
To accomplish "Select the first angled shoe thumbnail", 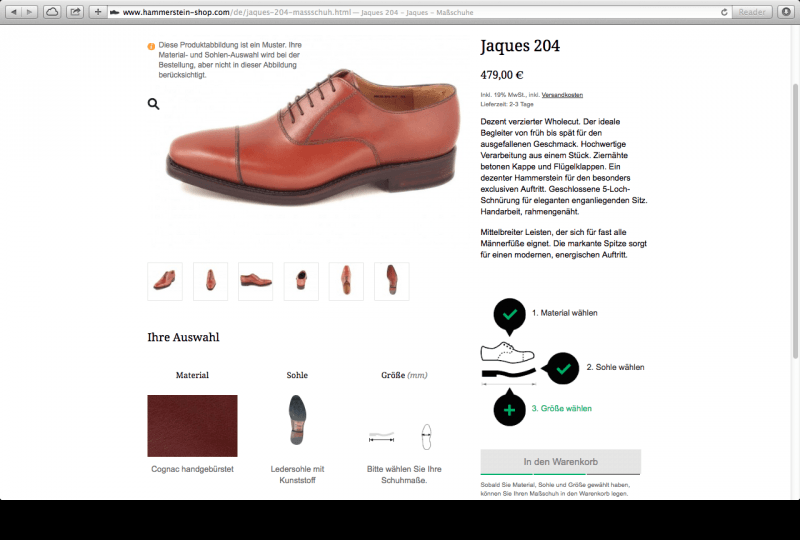I will [x=165, y=281].
